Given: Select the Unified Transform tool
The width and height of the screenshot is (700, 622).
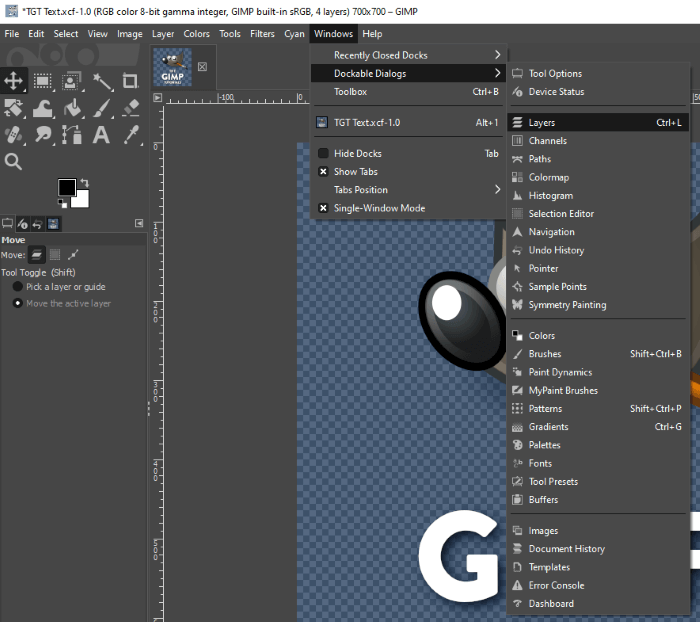Looking at the screenshot, I should tap(13, 108).
